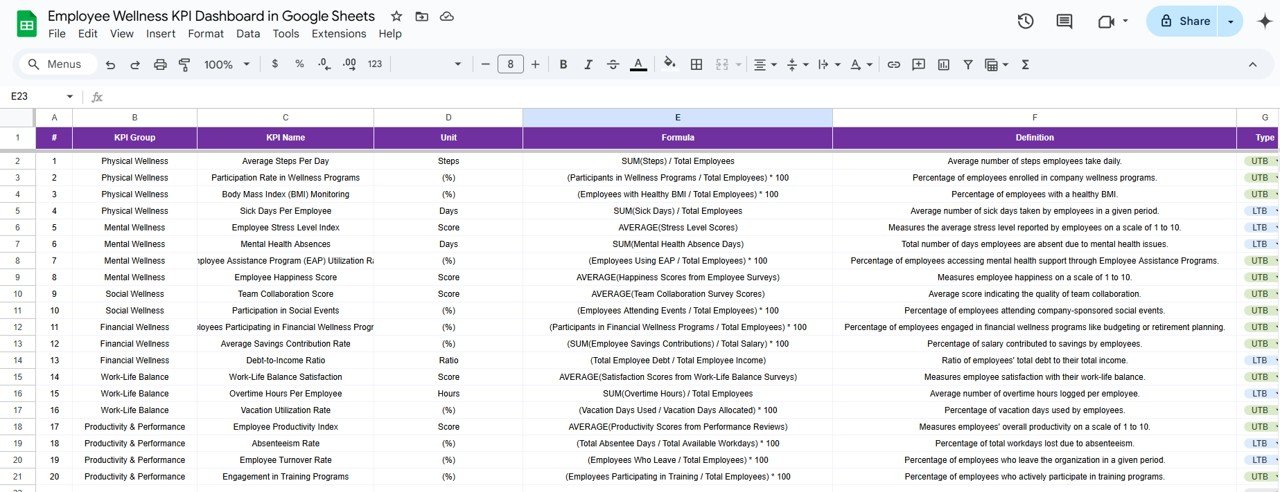1280x492 pixels.
Task: Open the Tools menu
Action: (286, 33)
